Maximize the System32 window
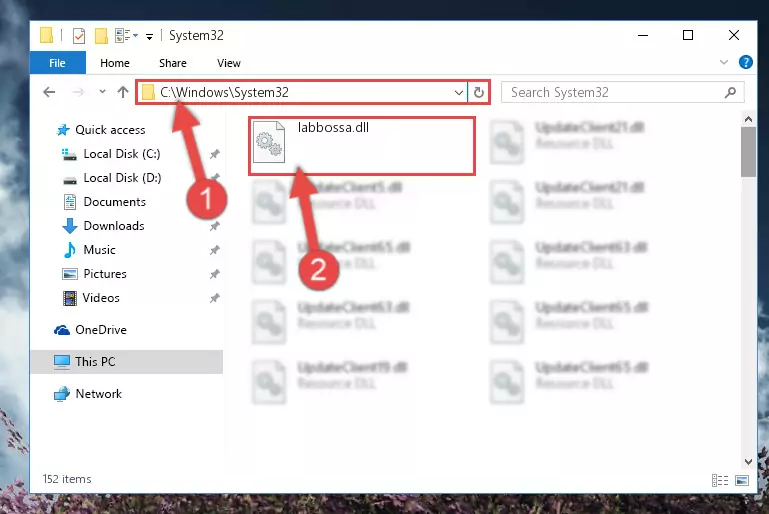 (688, 35)
